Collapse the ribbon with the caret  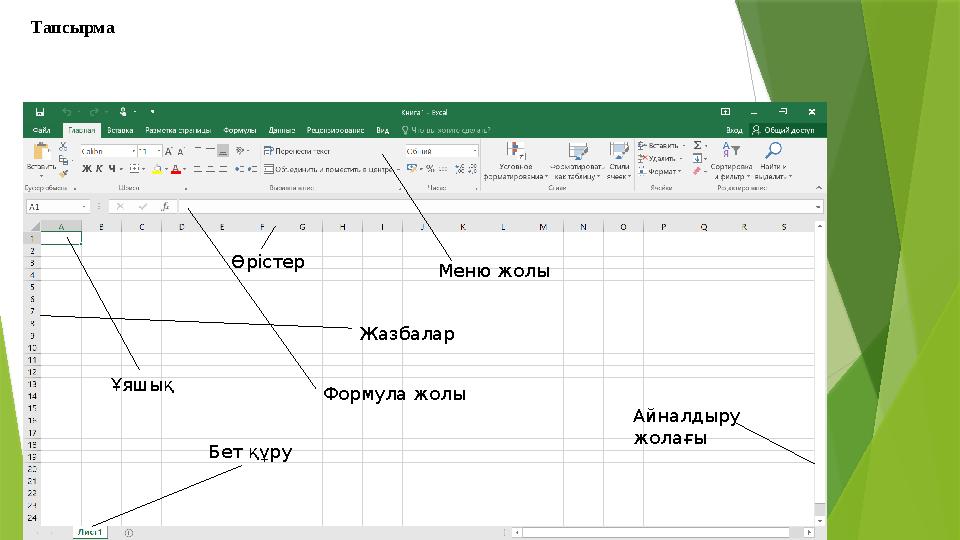[819, 188]
